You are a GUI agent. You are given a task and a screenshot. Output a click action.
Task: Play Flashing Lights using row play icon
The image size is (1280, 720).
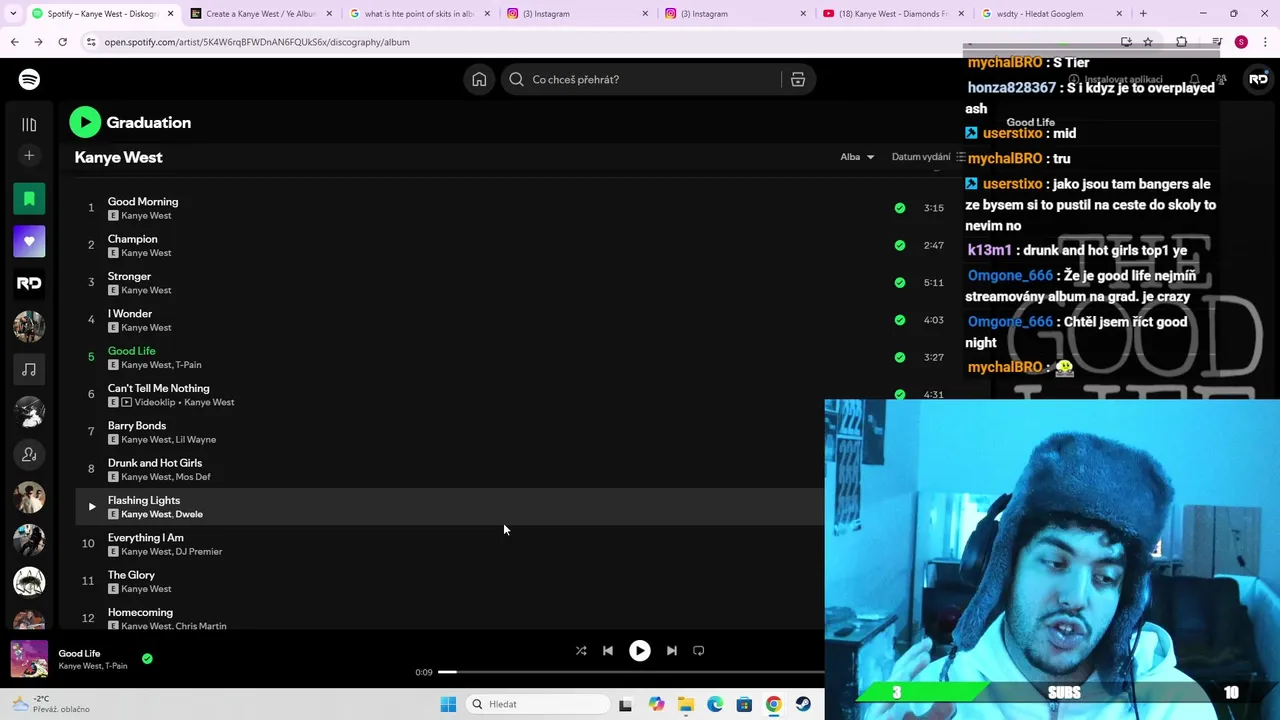[x=91, y=506]
